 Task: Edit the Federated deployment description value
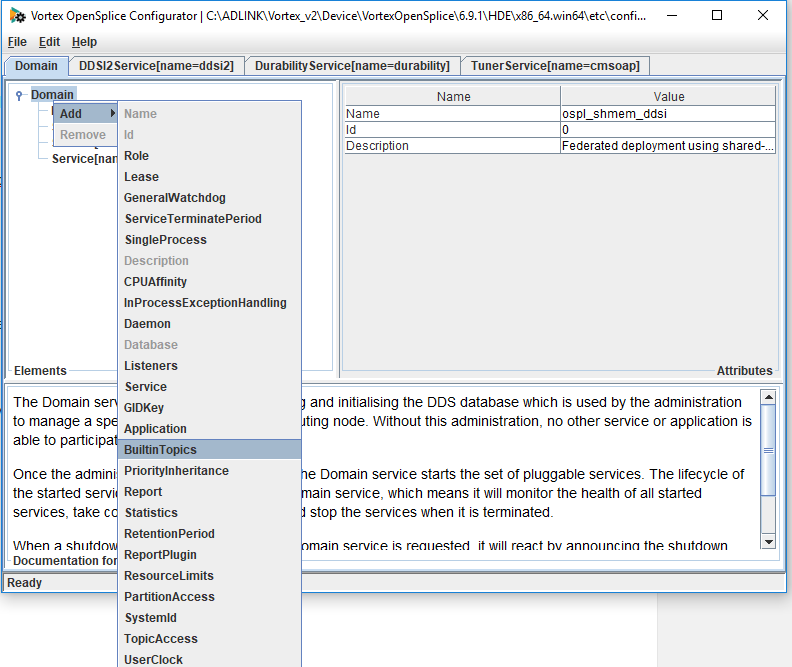[x=668, y=146]
